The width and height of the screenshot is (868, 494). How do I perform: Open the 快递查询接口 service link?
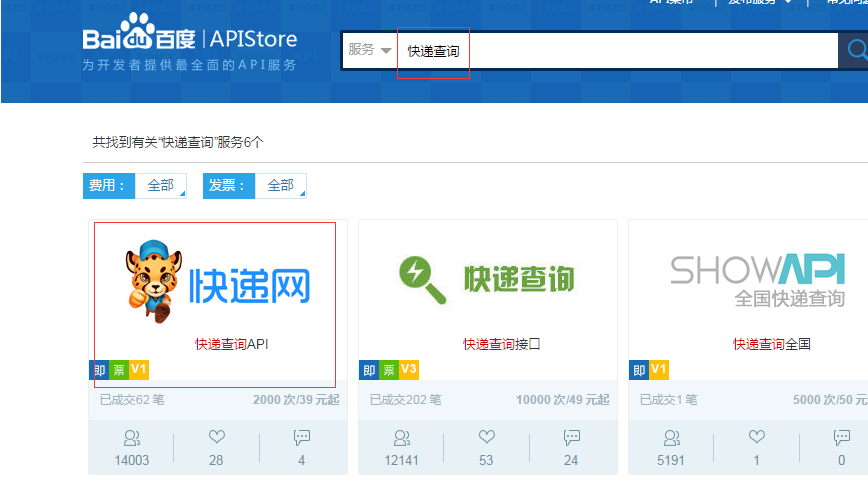coord(502,344)
